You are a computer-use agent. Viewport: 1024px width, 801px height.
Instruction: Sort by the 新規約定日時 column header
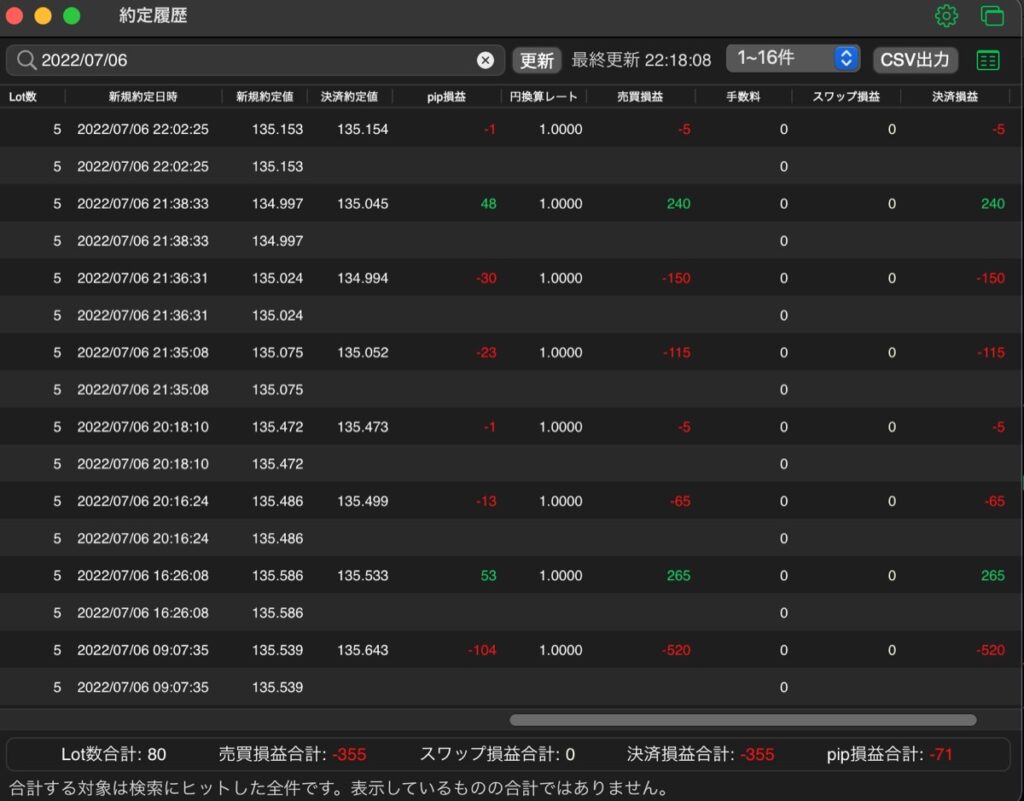143,97
